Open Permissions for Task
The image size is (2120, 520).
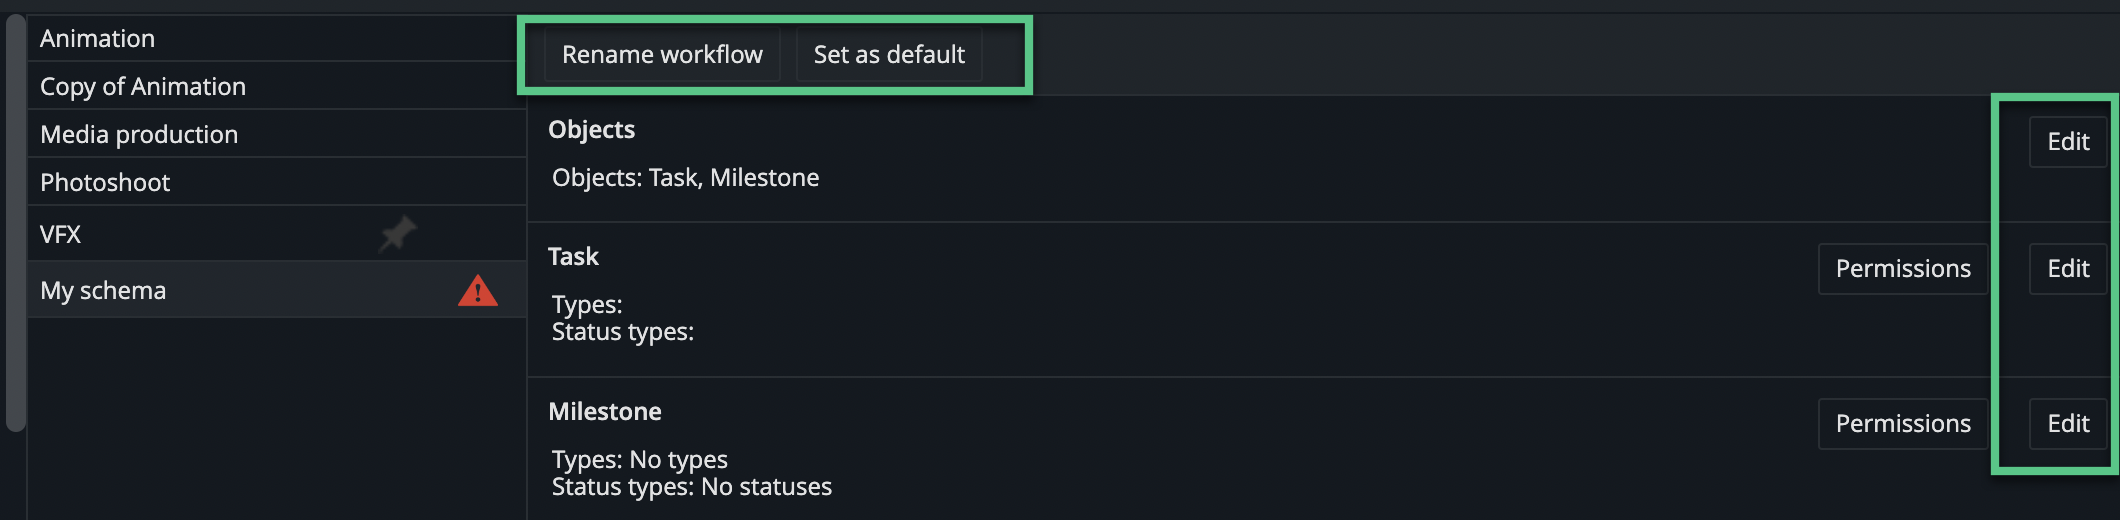point(1902,269)
